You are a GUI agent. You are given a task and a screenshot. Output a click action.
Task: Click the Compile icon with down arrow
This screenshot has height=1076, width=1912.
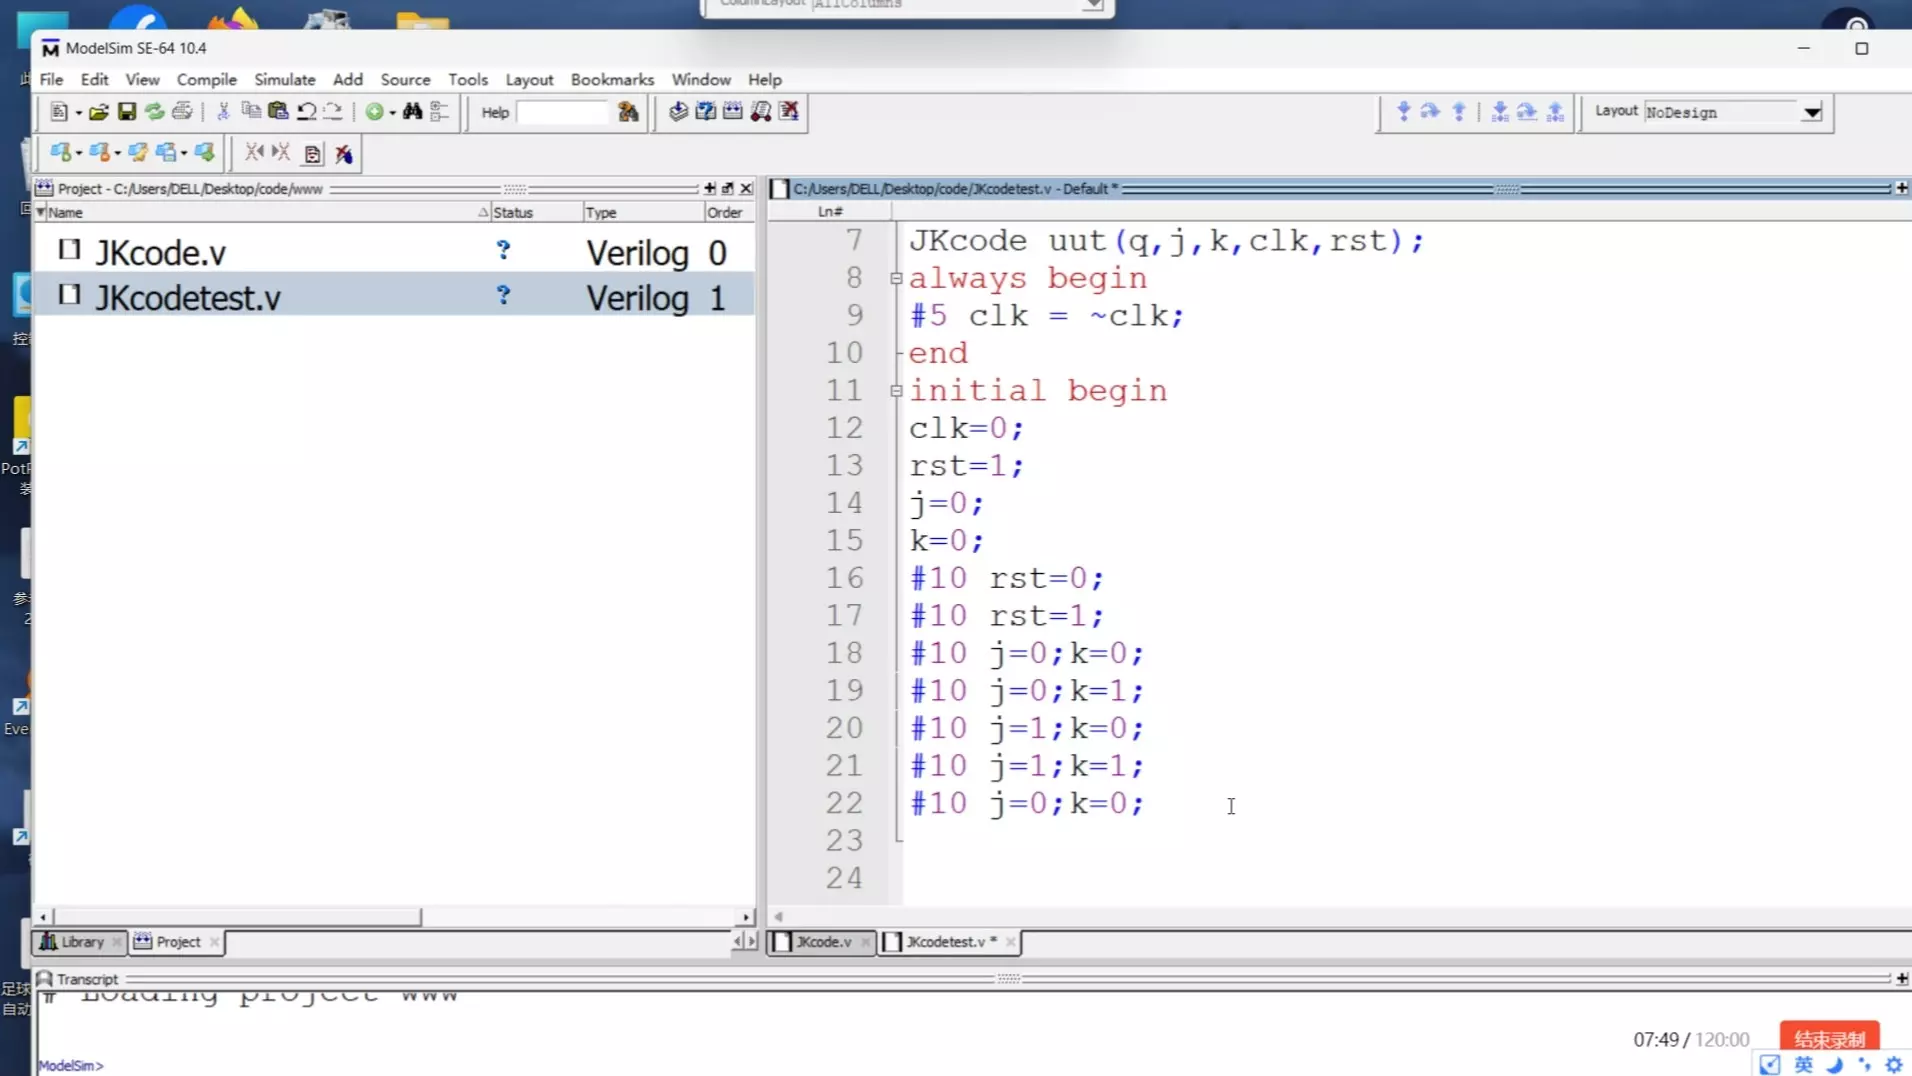click(x=678, y=111)
